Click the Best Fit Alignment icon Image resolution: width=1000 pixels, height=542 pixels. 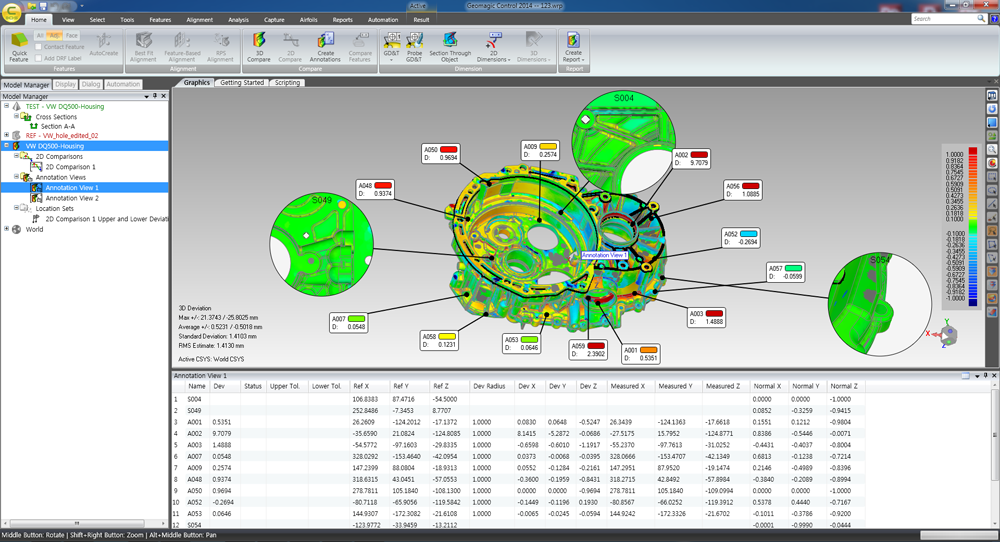tap(143, 46)
